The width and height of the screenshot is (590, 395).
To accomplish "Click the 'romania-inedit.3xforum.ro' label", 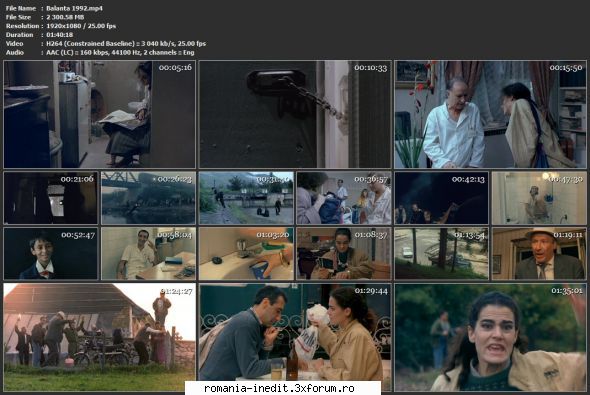I will 279,388.
